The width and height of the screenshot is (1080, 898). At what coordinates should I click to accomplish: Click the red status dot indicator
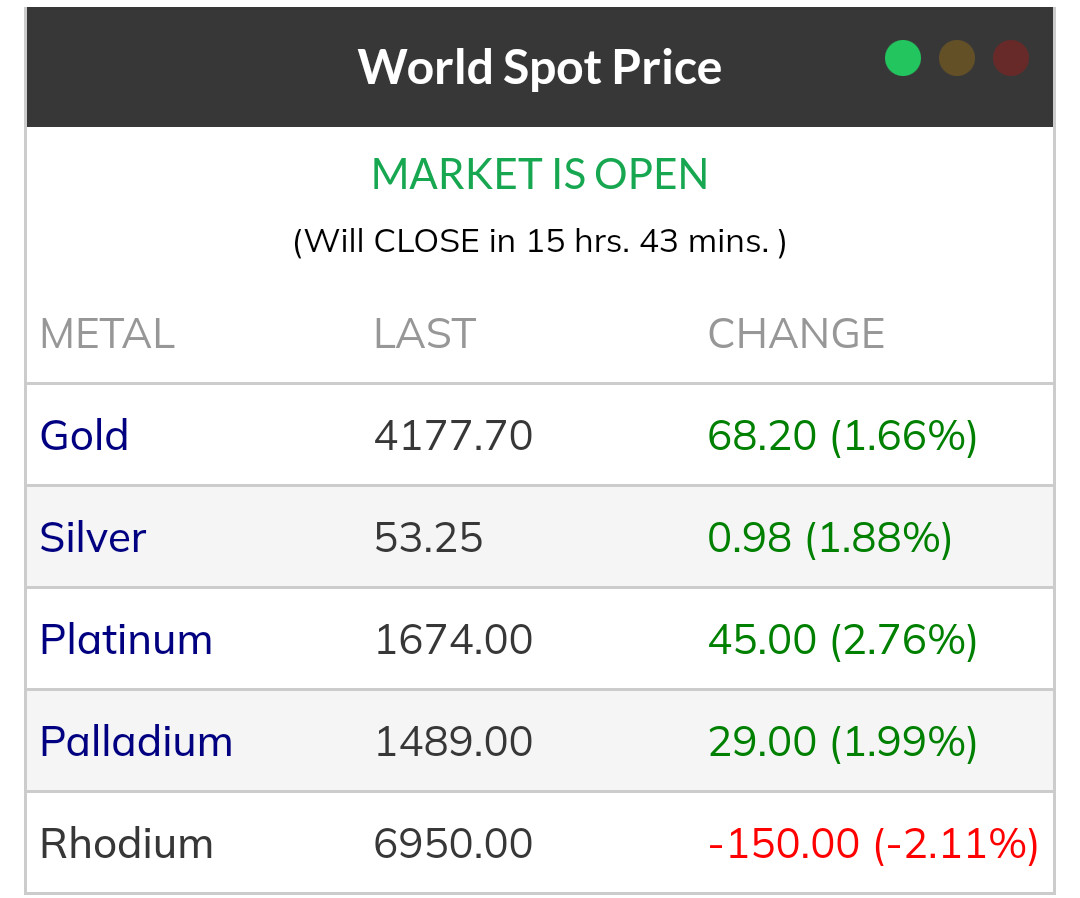[x=1011, y=58]
